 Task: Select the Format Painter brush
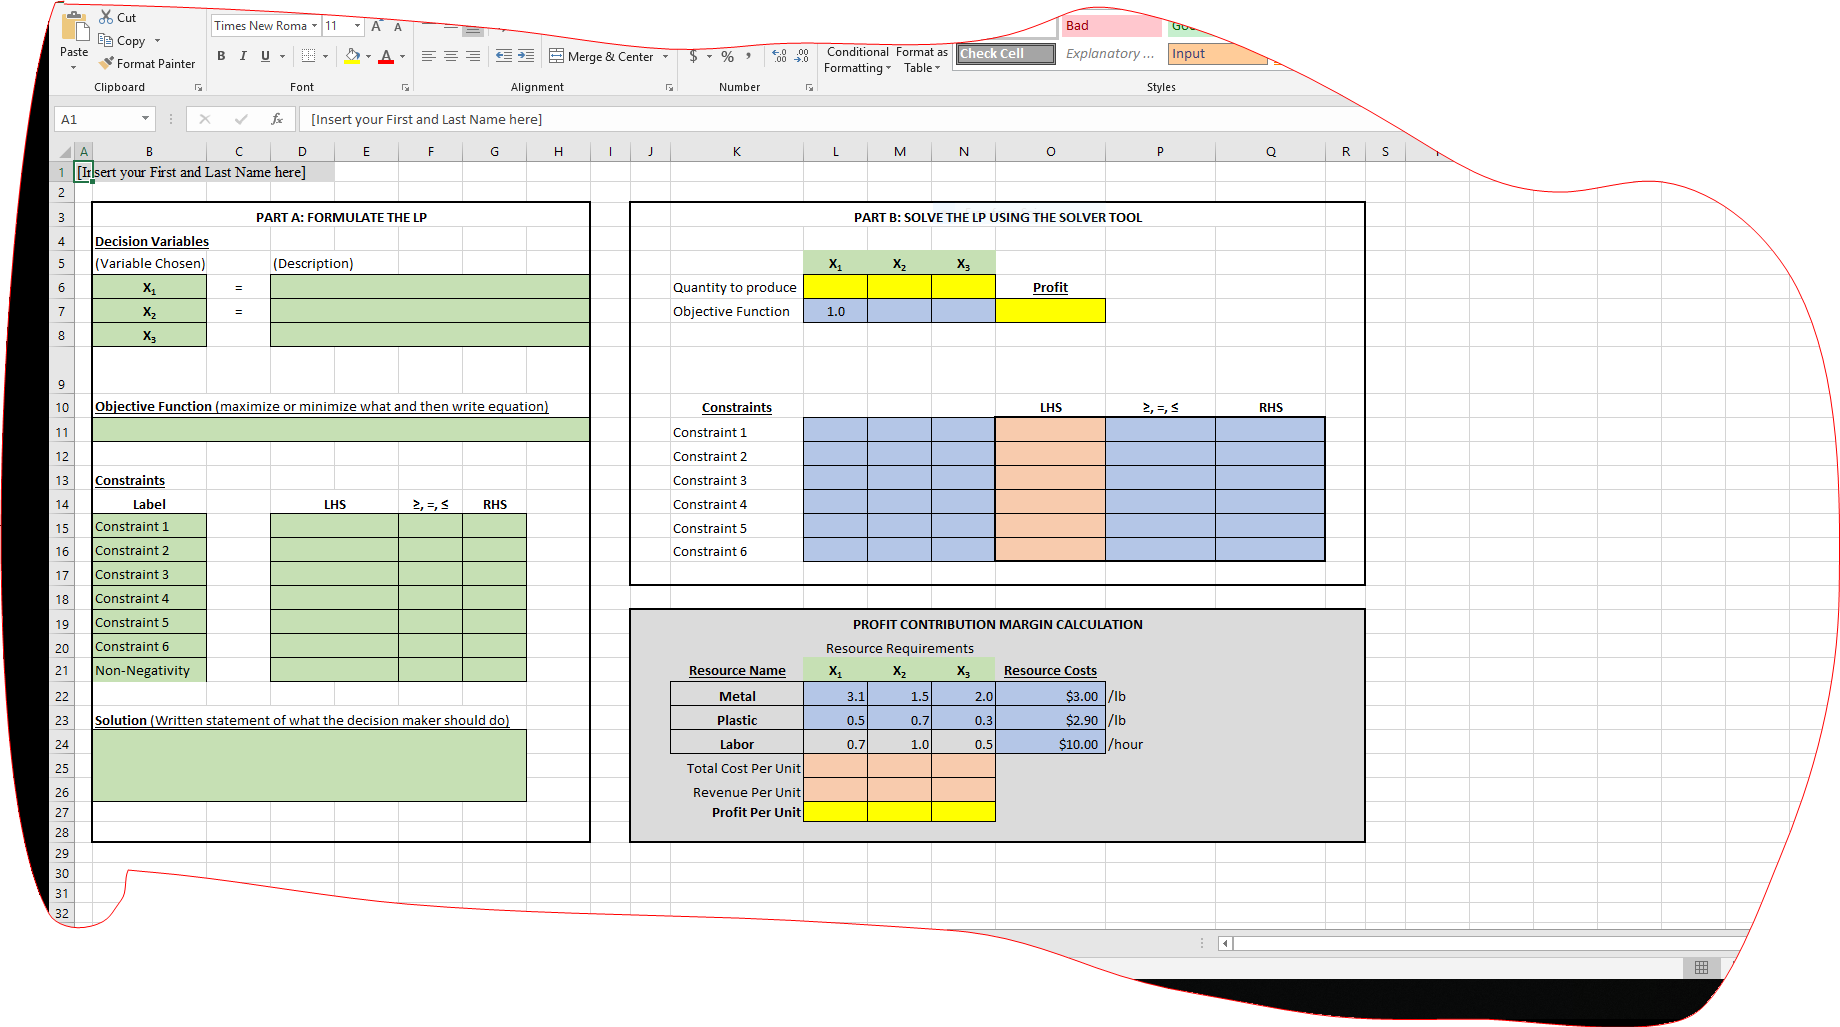[x=106, y=63]
